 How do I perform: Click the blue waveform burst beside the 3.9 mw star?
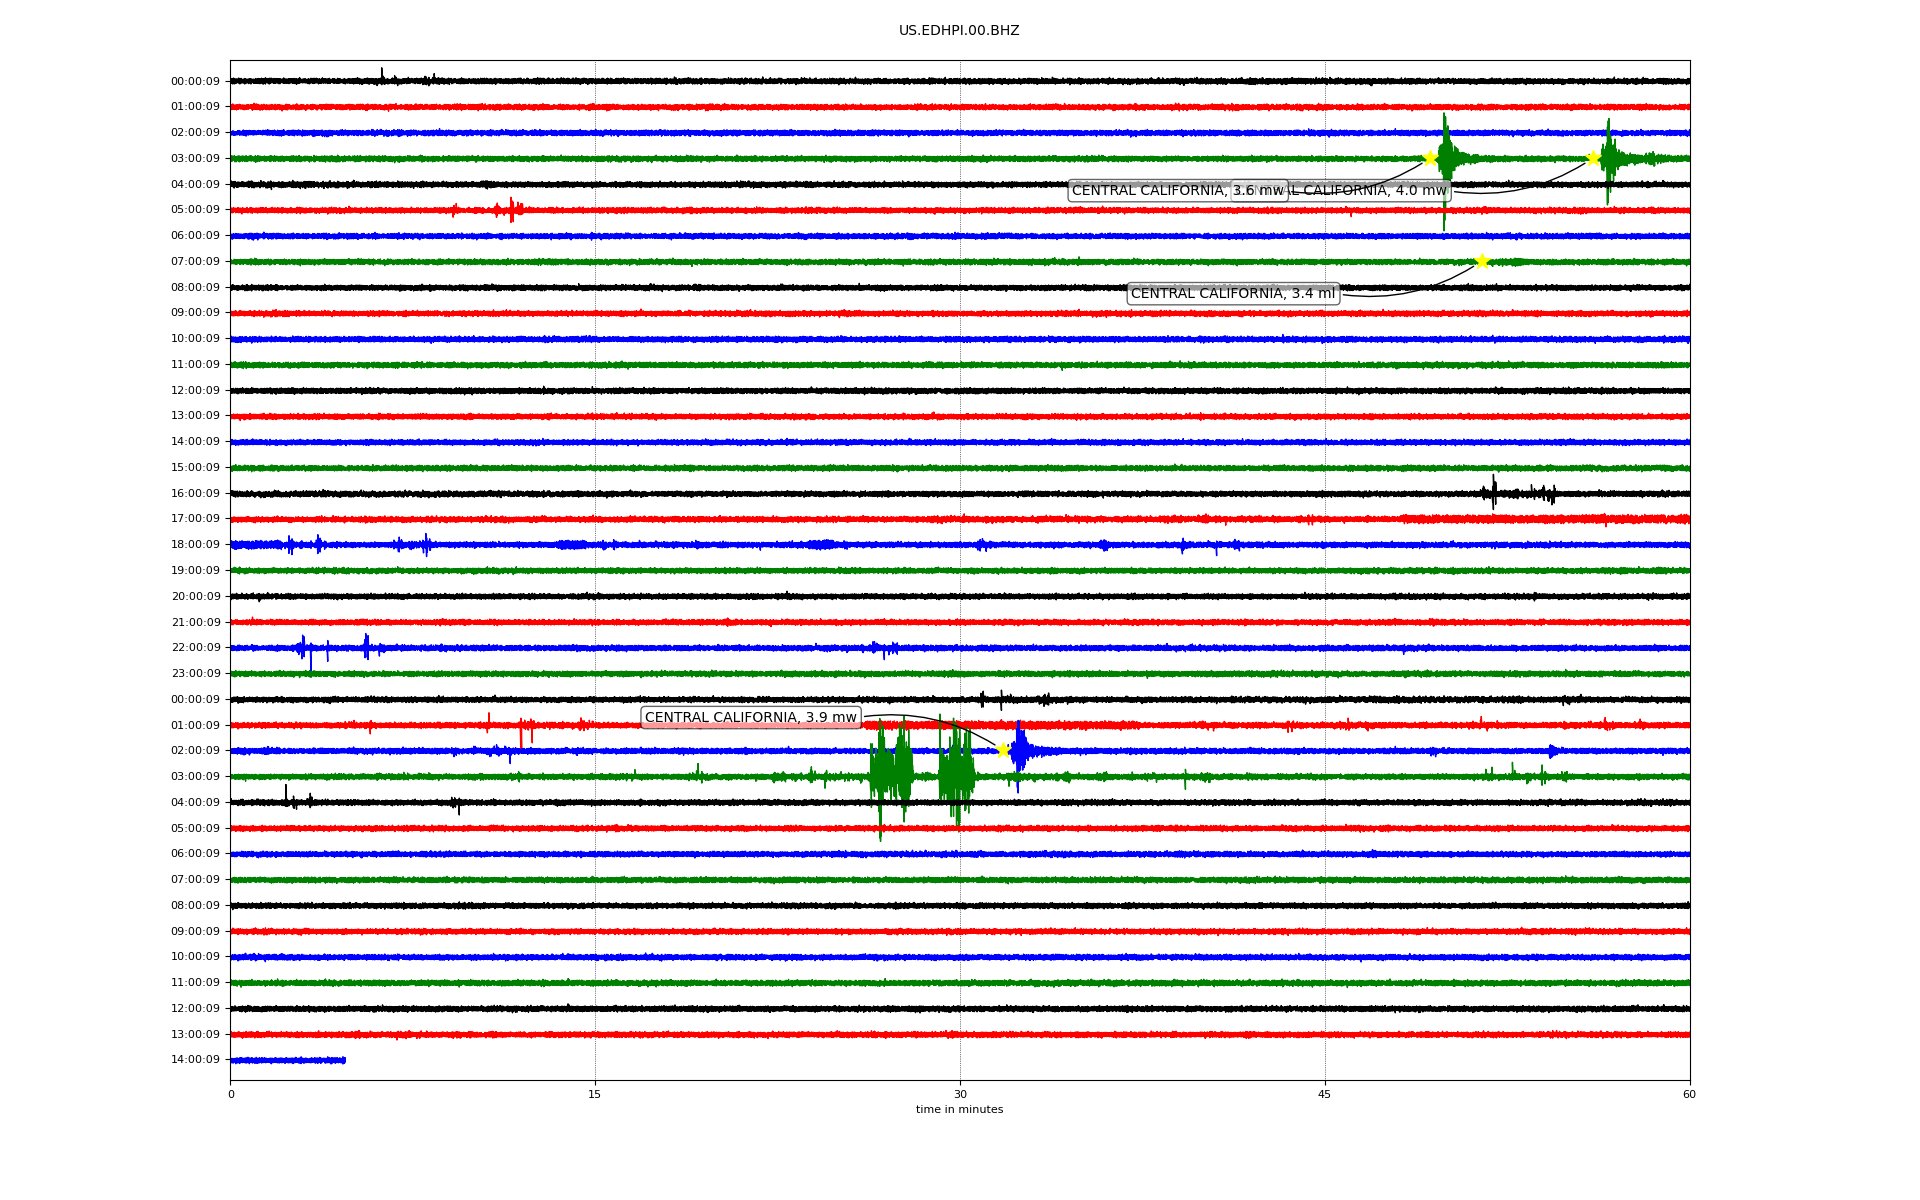[x=1020, y=750]
